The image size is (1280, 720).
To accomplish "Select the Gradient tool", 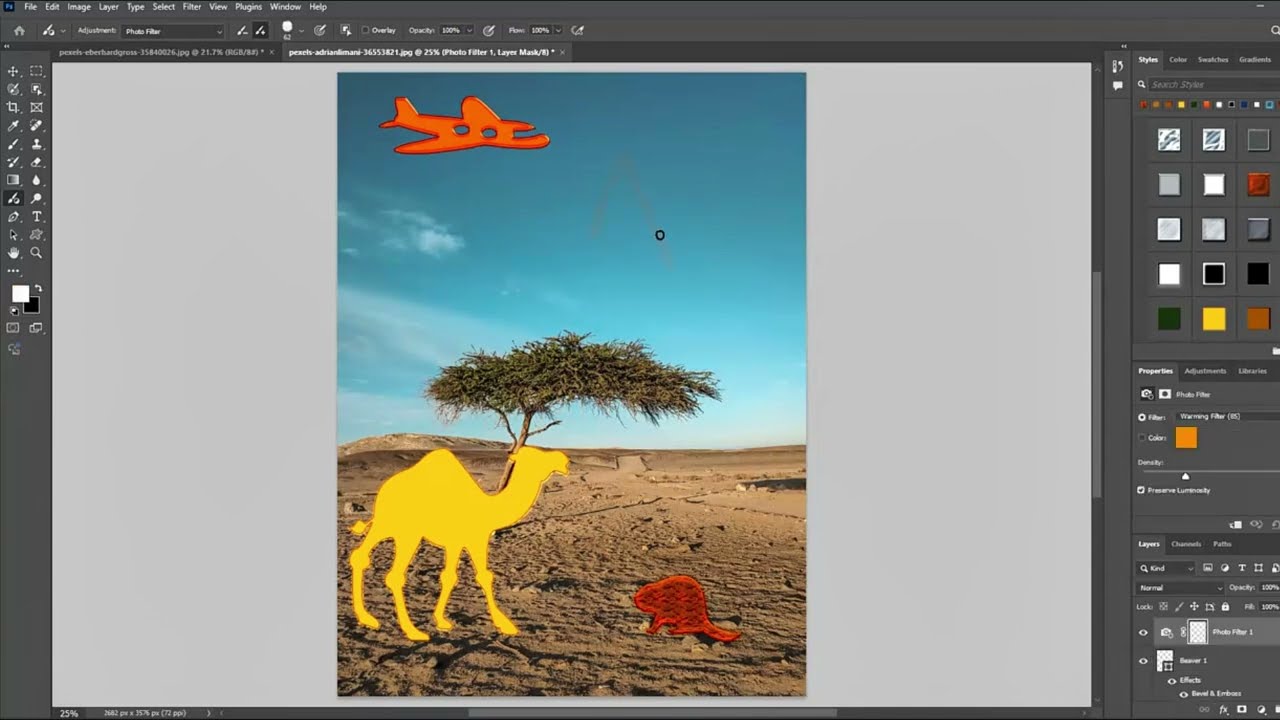I will click(x=14, y=180).
